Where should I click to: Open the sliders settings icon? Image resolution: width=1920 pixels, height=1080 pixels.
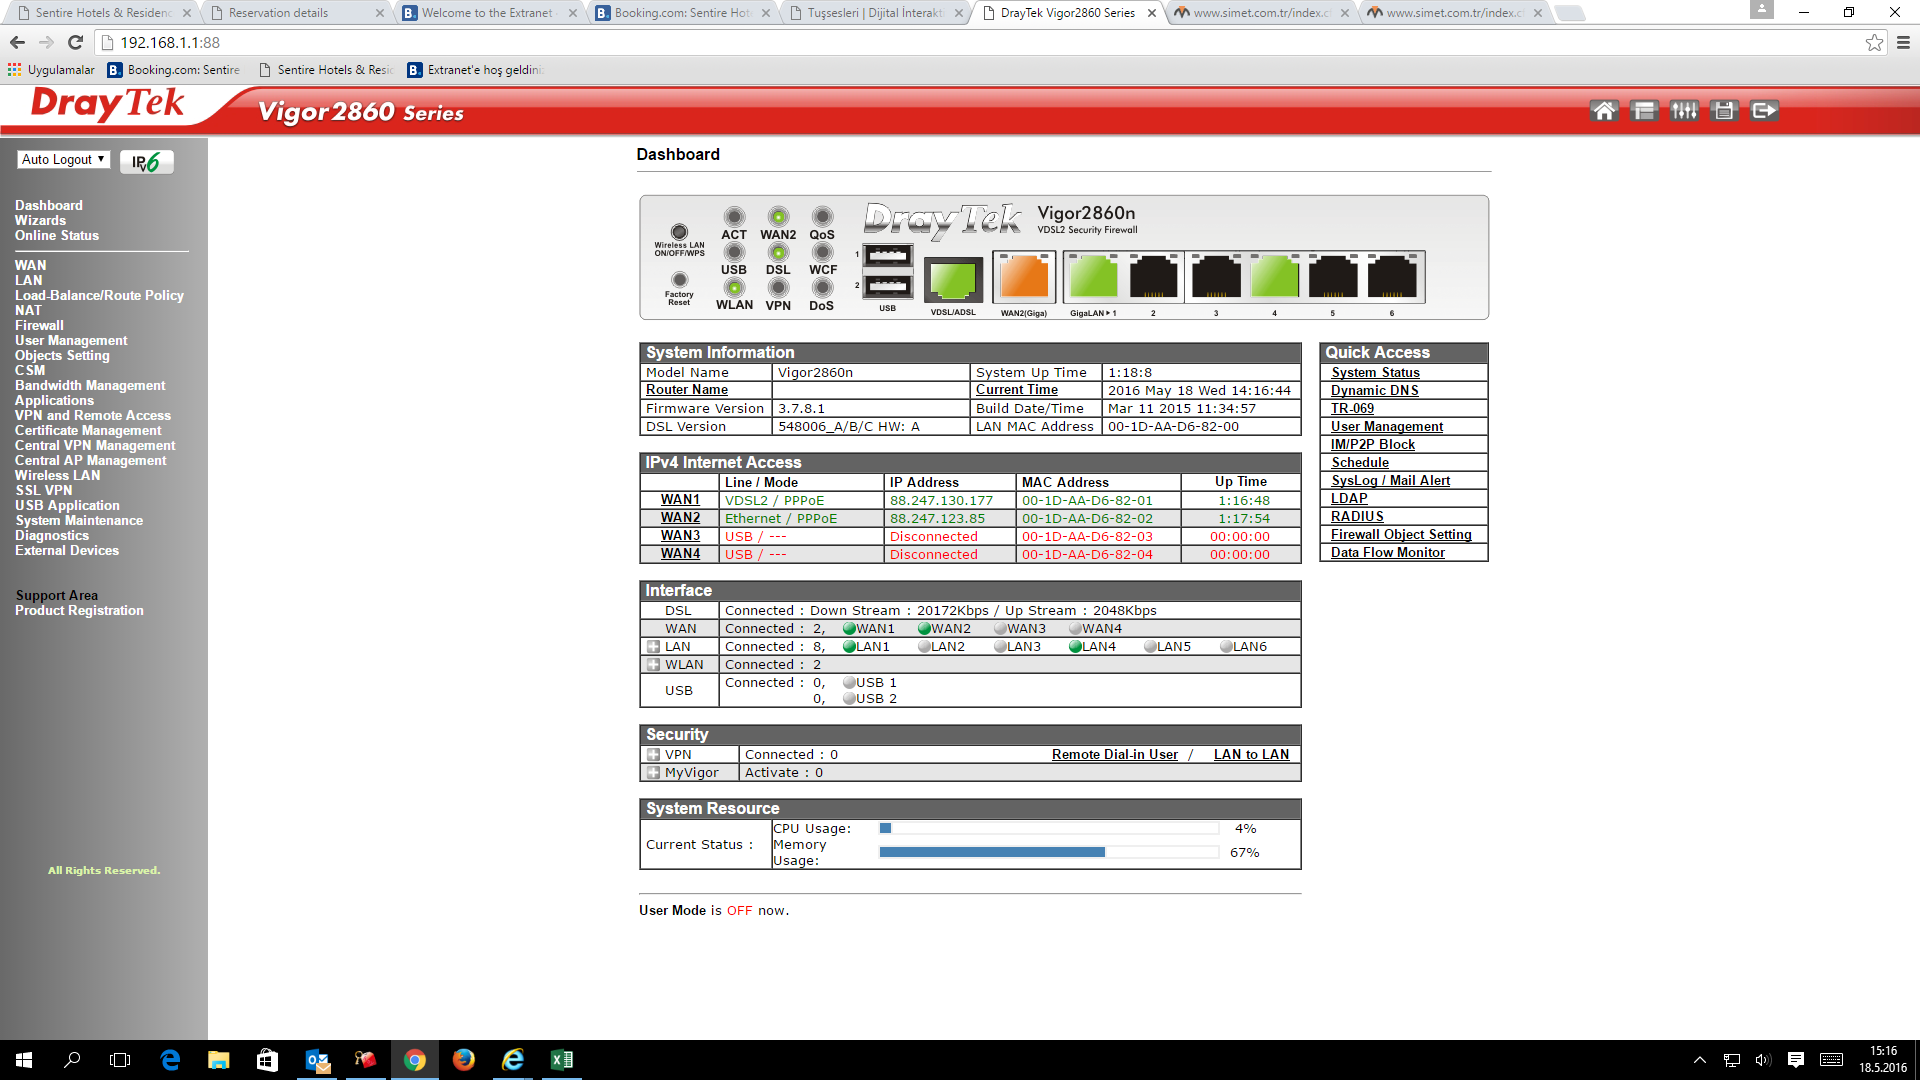tap(1684, 111)
